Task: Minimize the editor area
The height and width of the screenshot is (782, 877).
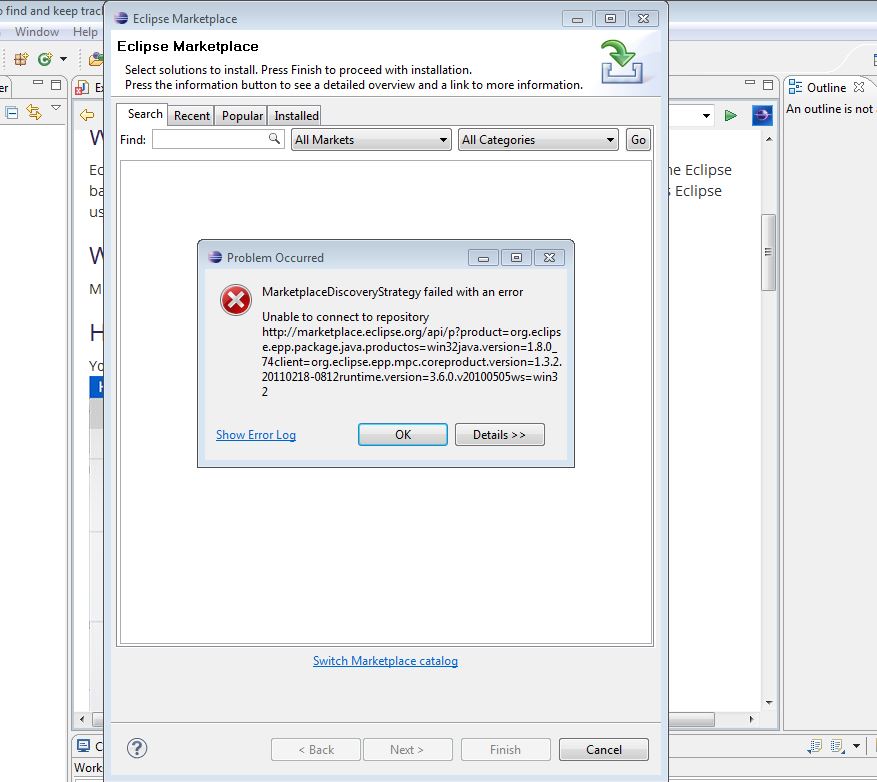Action: click(750, 82)
